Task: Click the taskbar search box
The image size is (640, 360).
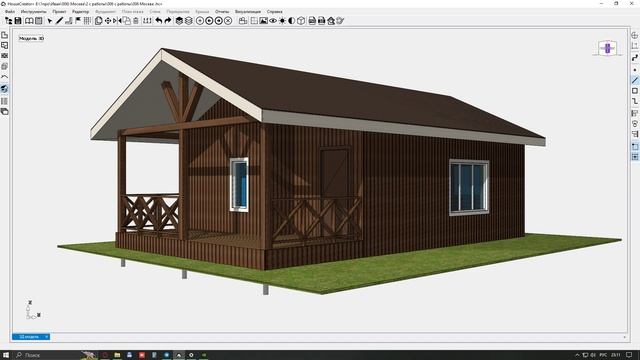Action: point(47,355)
